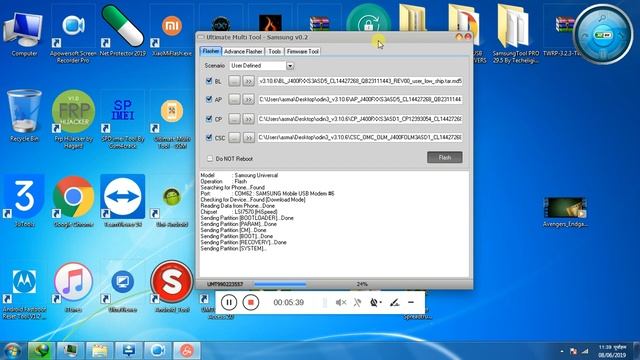Enable Do NOT Reboot option

(x=210, y=158)
